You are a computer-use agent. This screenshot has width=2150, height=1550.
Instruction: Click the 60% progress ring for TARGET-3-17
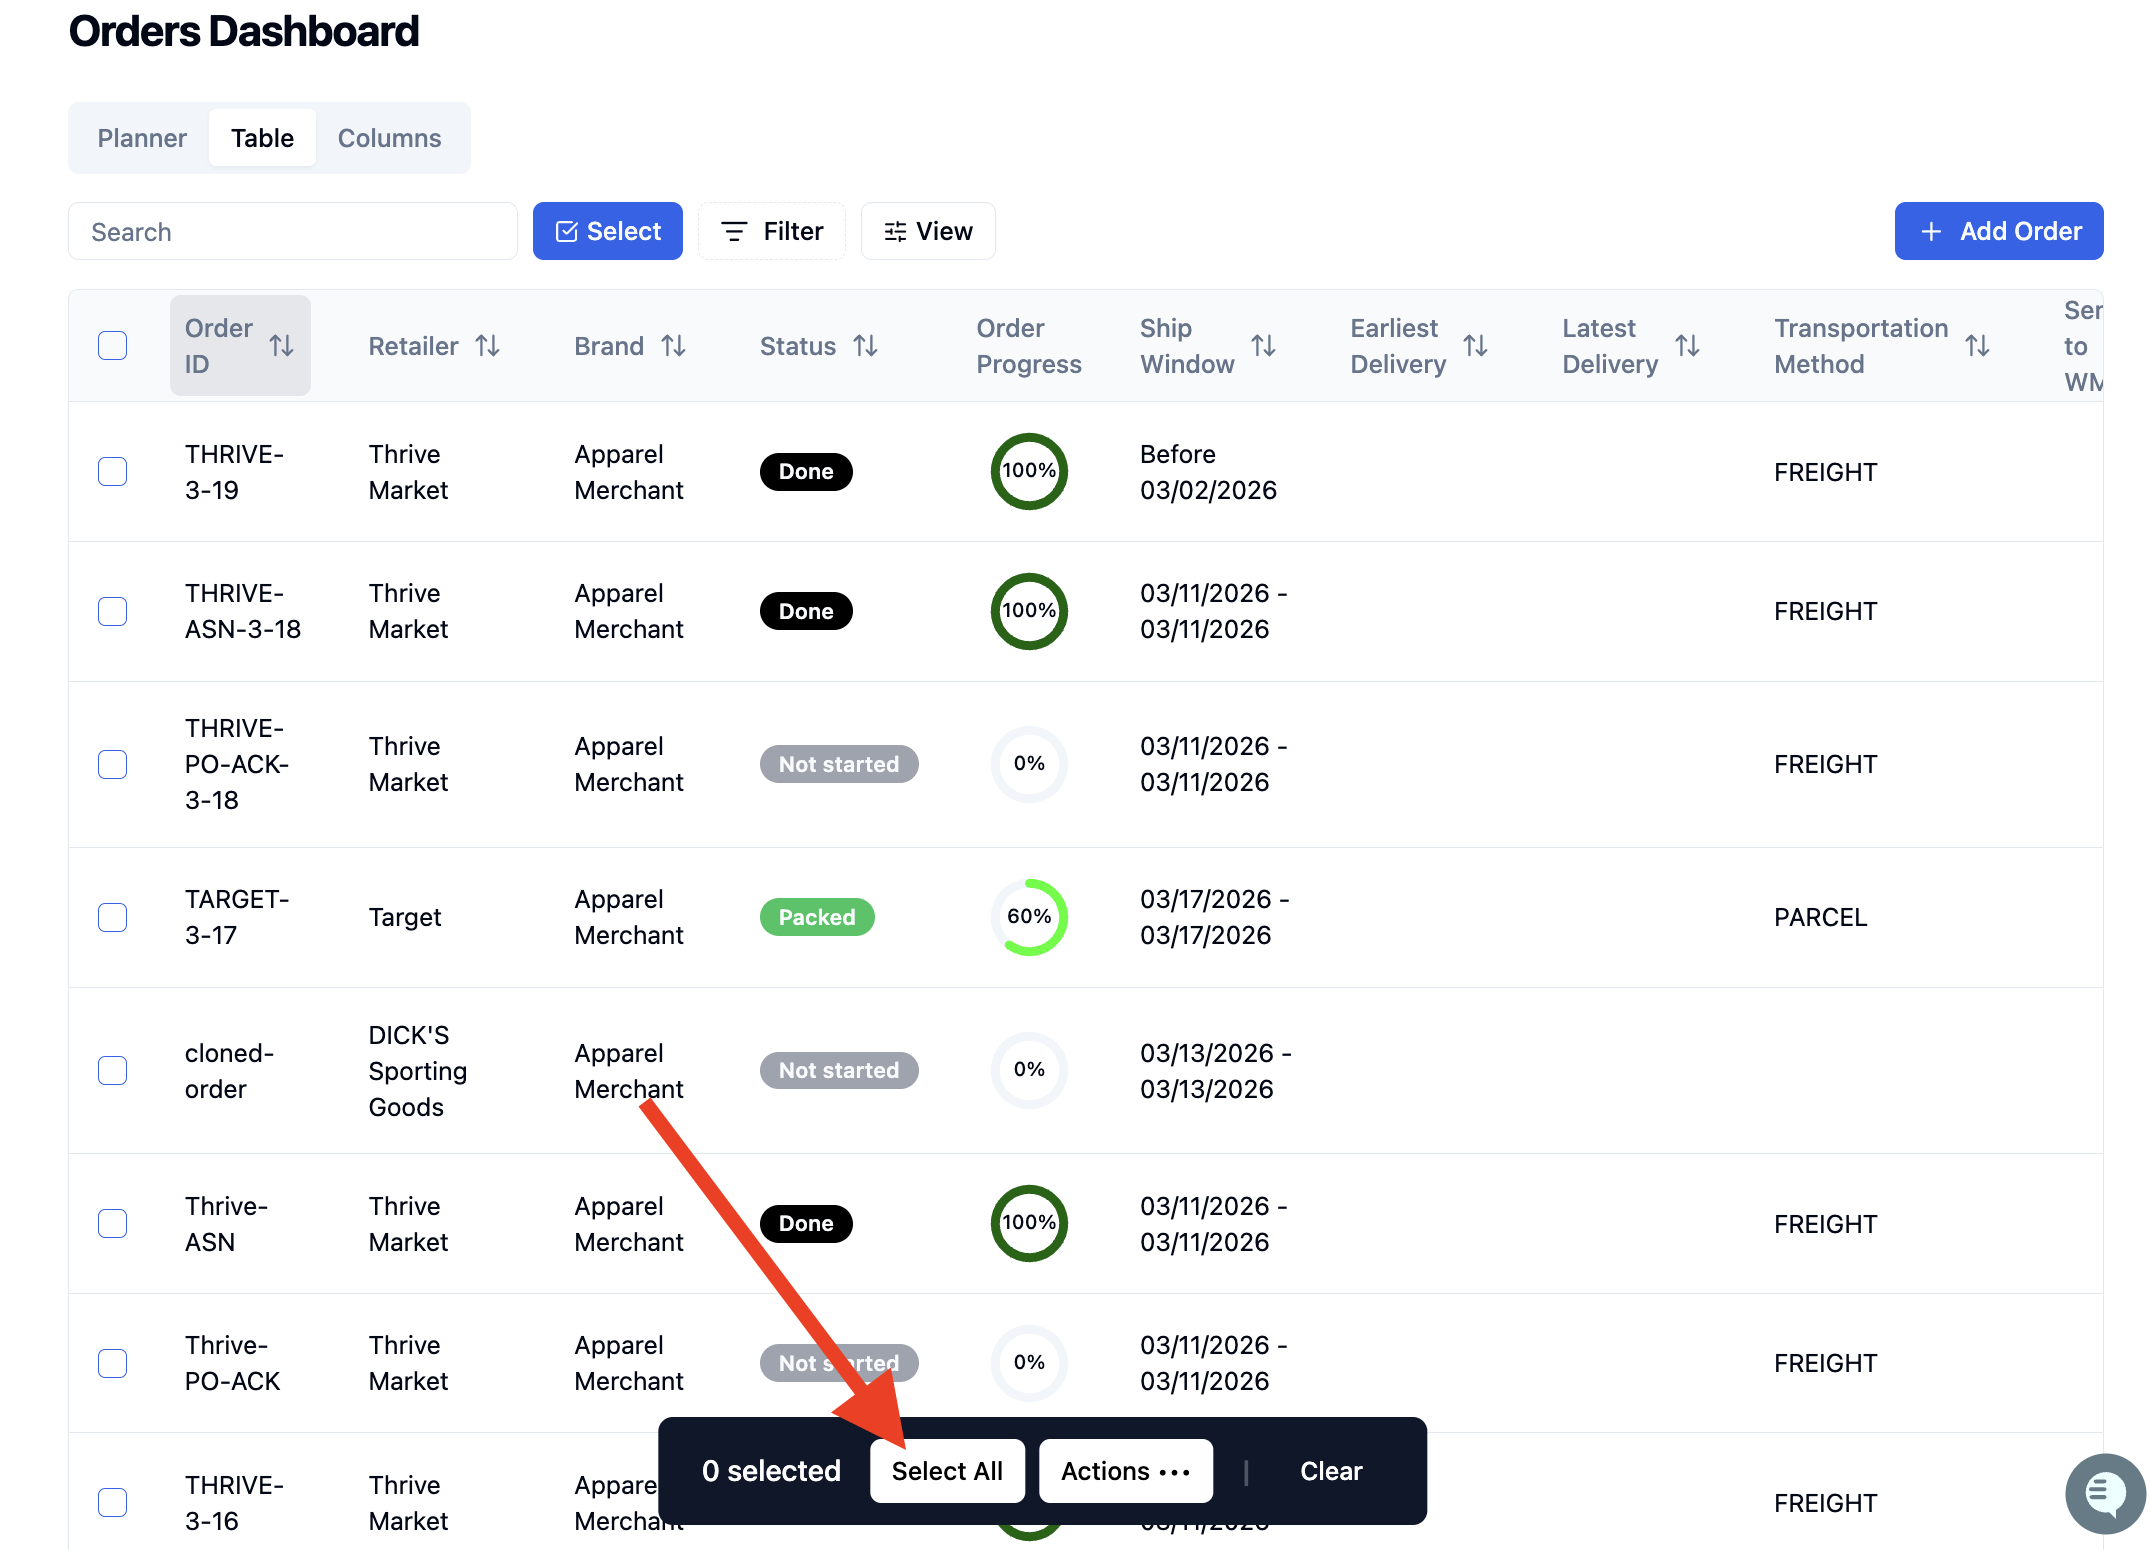(x=1029, y=917)
